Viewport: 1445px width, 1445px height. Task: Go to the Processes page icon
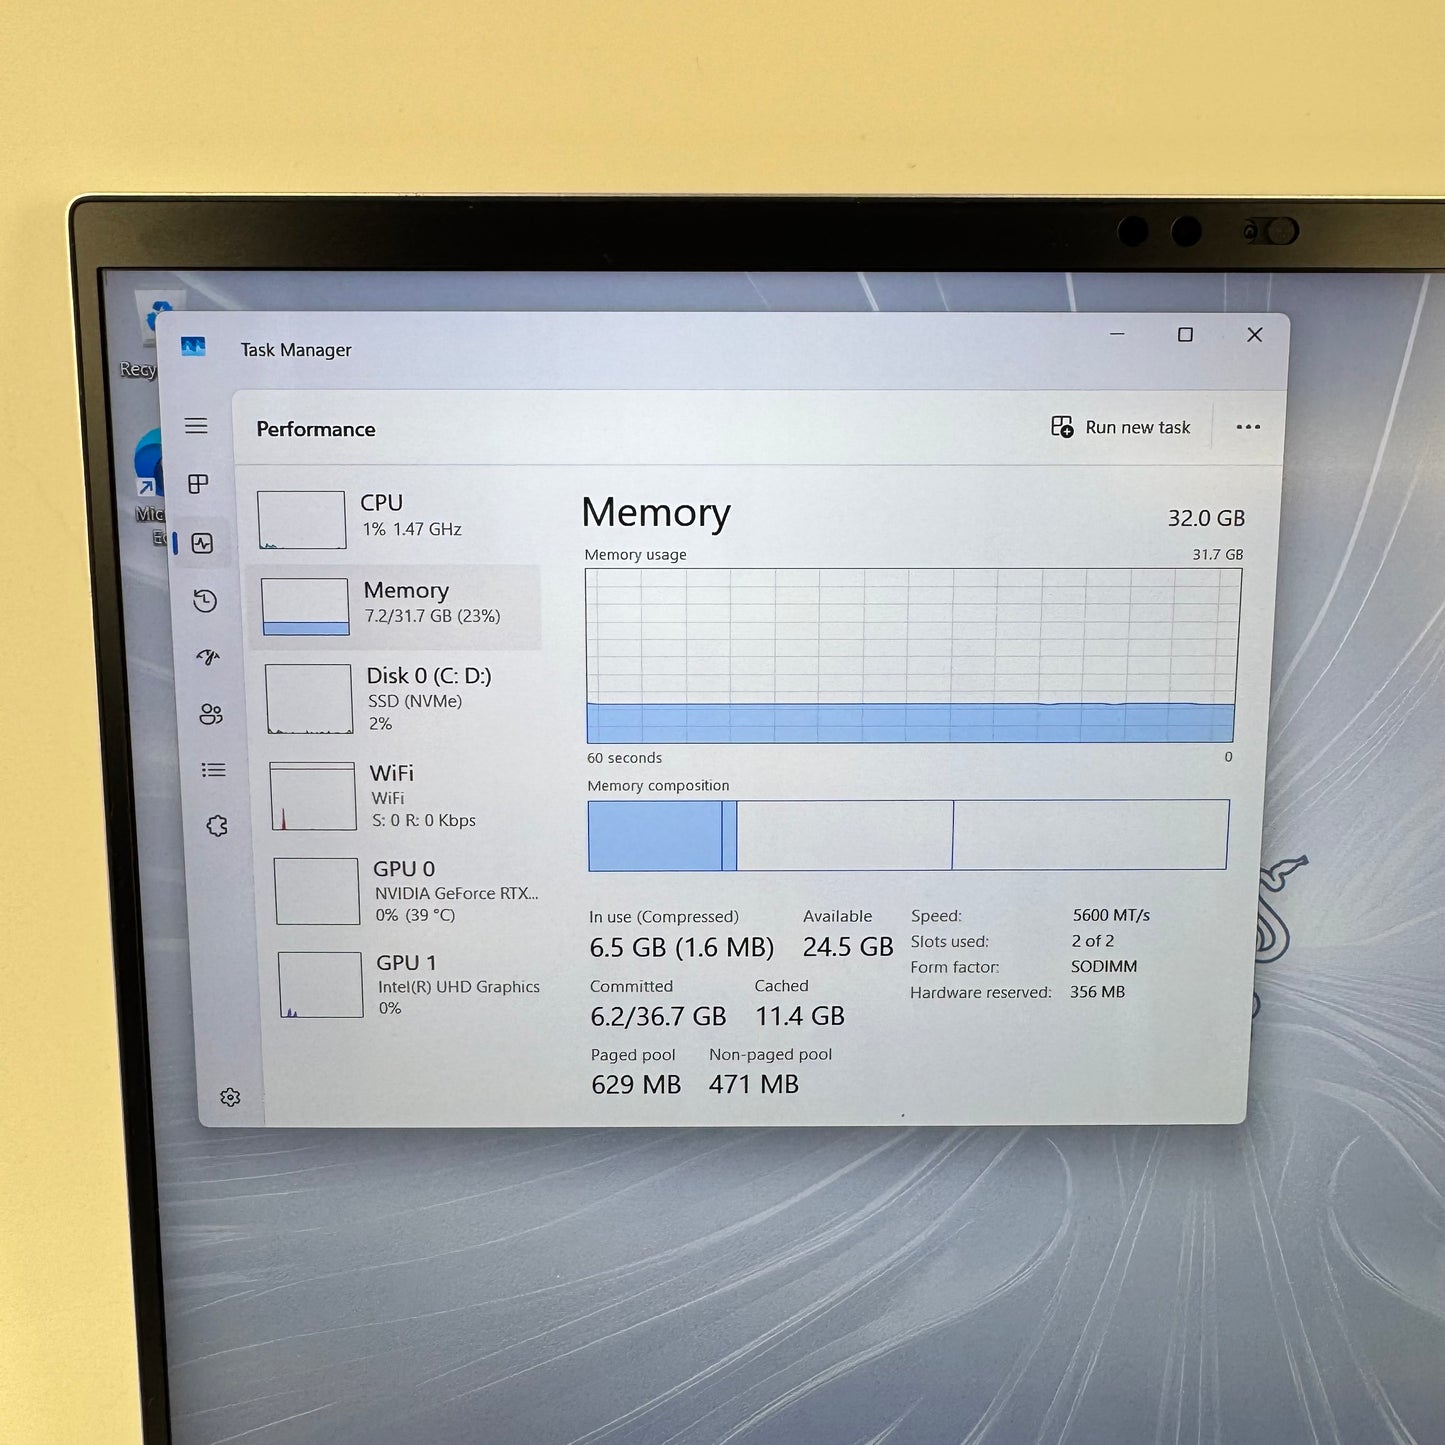(199, 484)
